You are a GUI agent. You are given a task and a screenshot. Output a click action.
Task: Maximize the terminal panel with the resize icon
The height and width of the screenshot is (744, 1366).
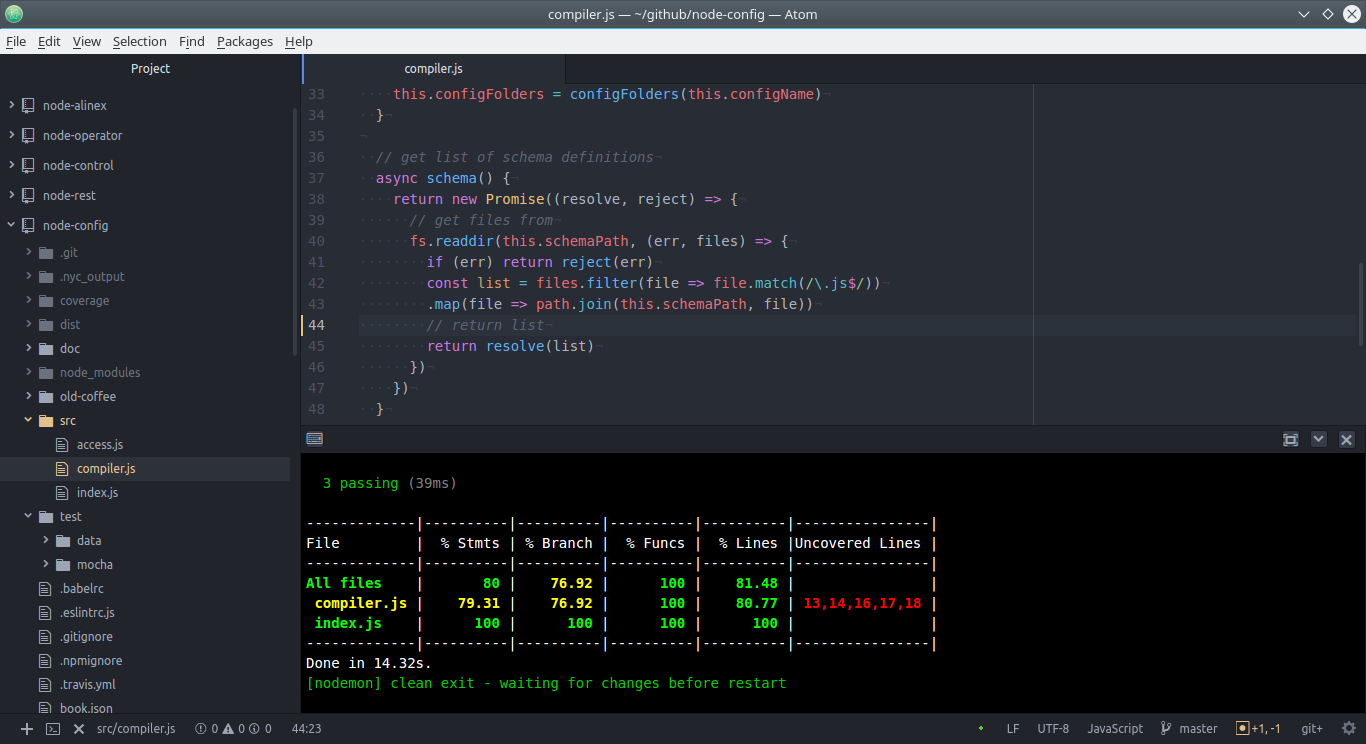[1290, 439]
